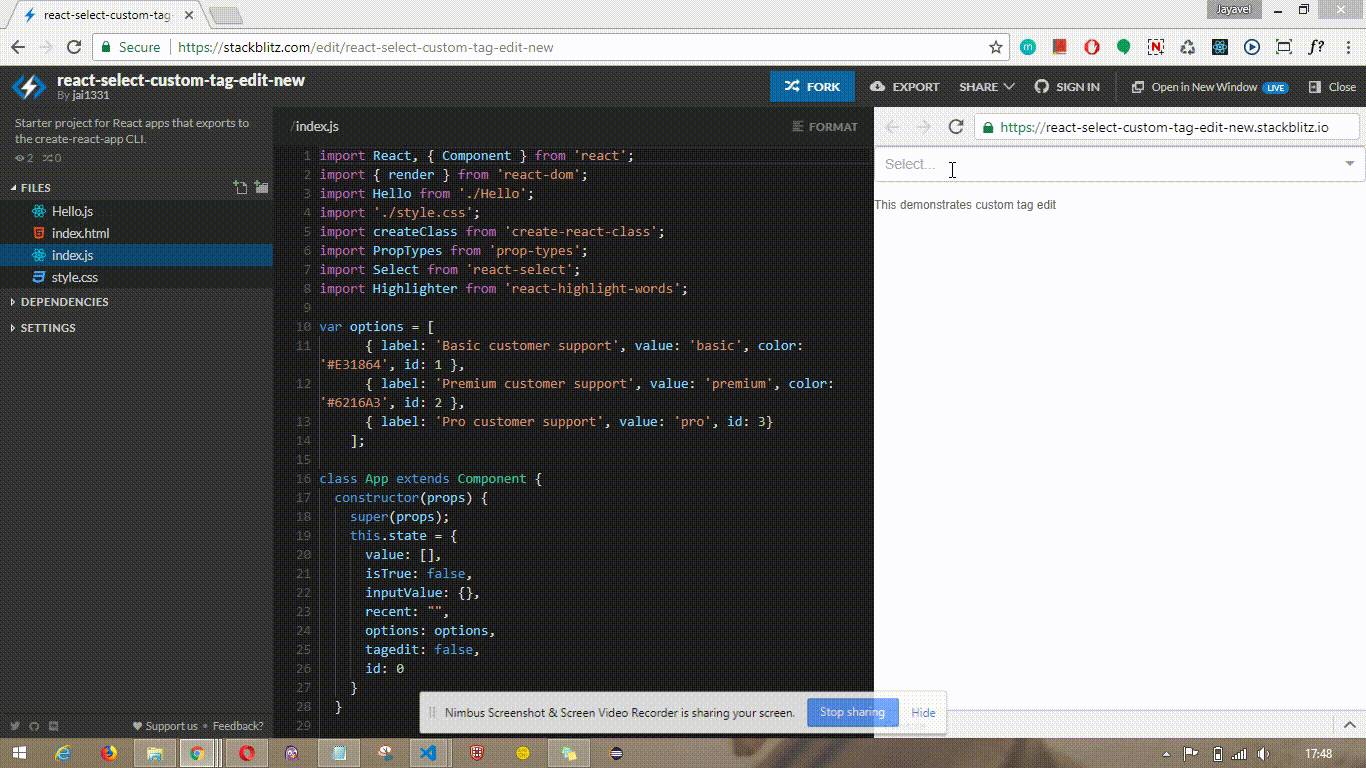This screenshot has width=1366, height=768.
Task: Expand the SETTINGS section
Action: pyautogui.click(x=46, y=328)
